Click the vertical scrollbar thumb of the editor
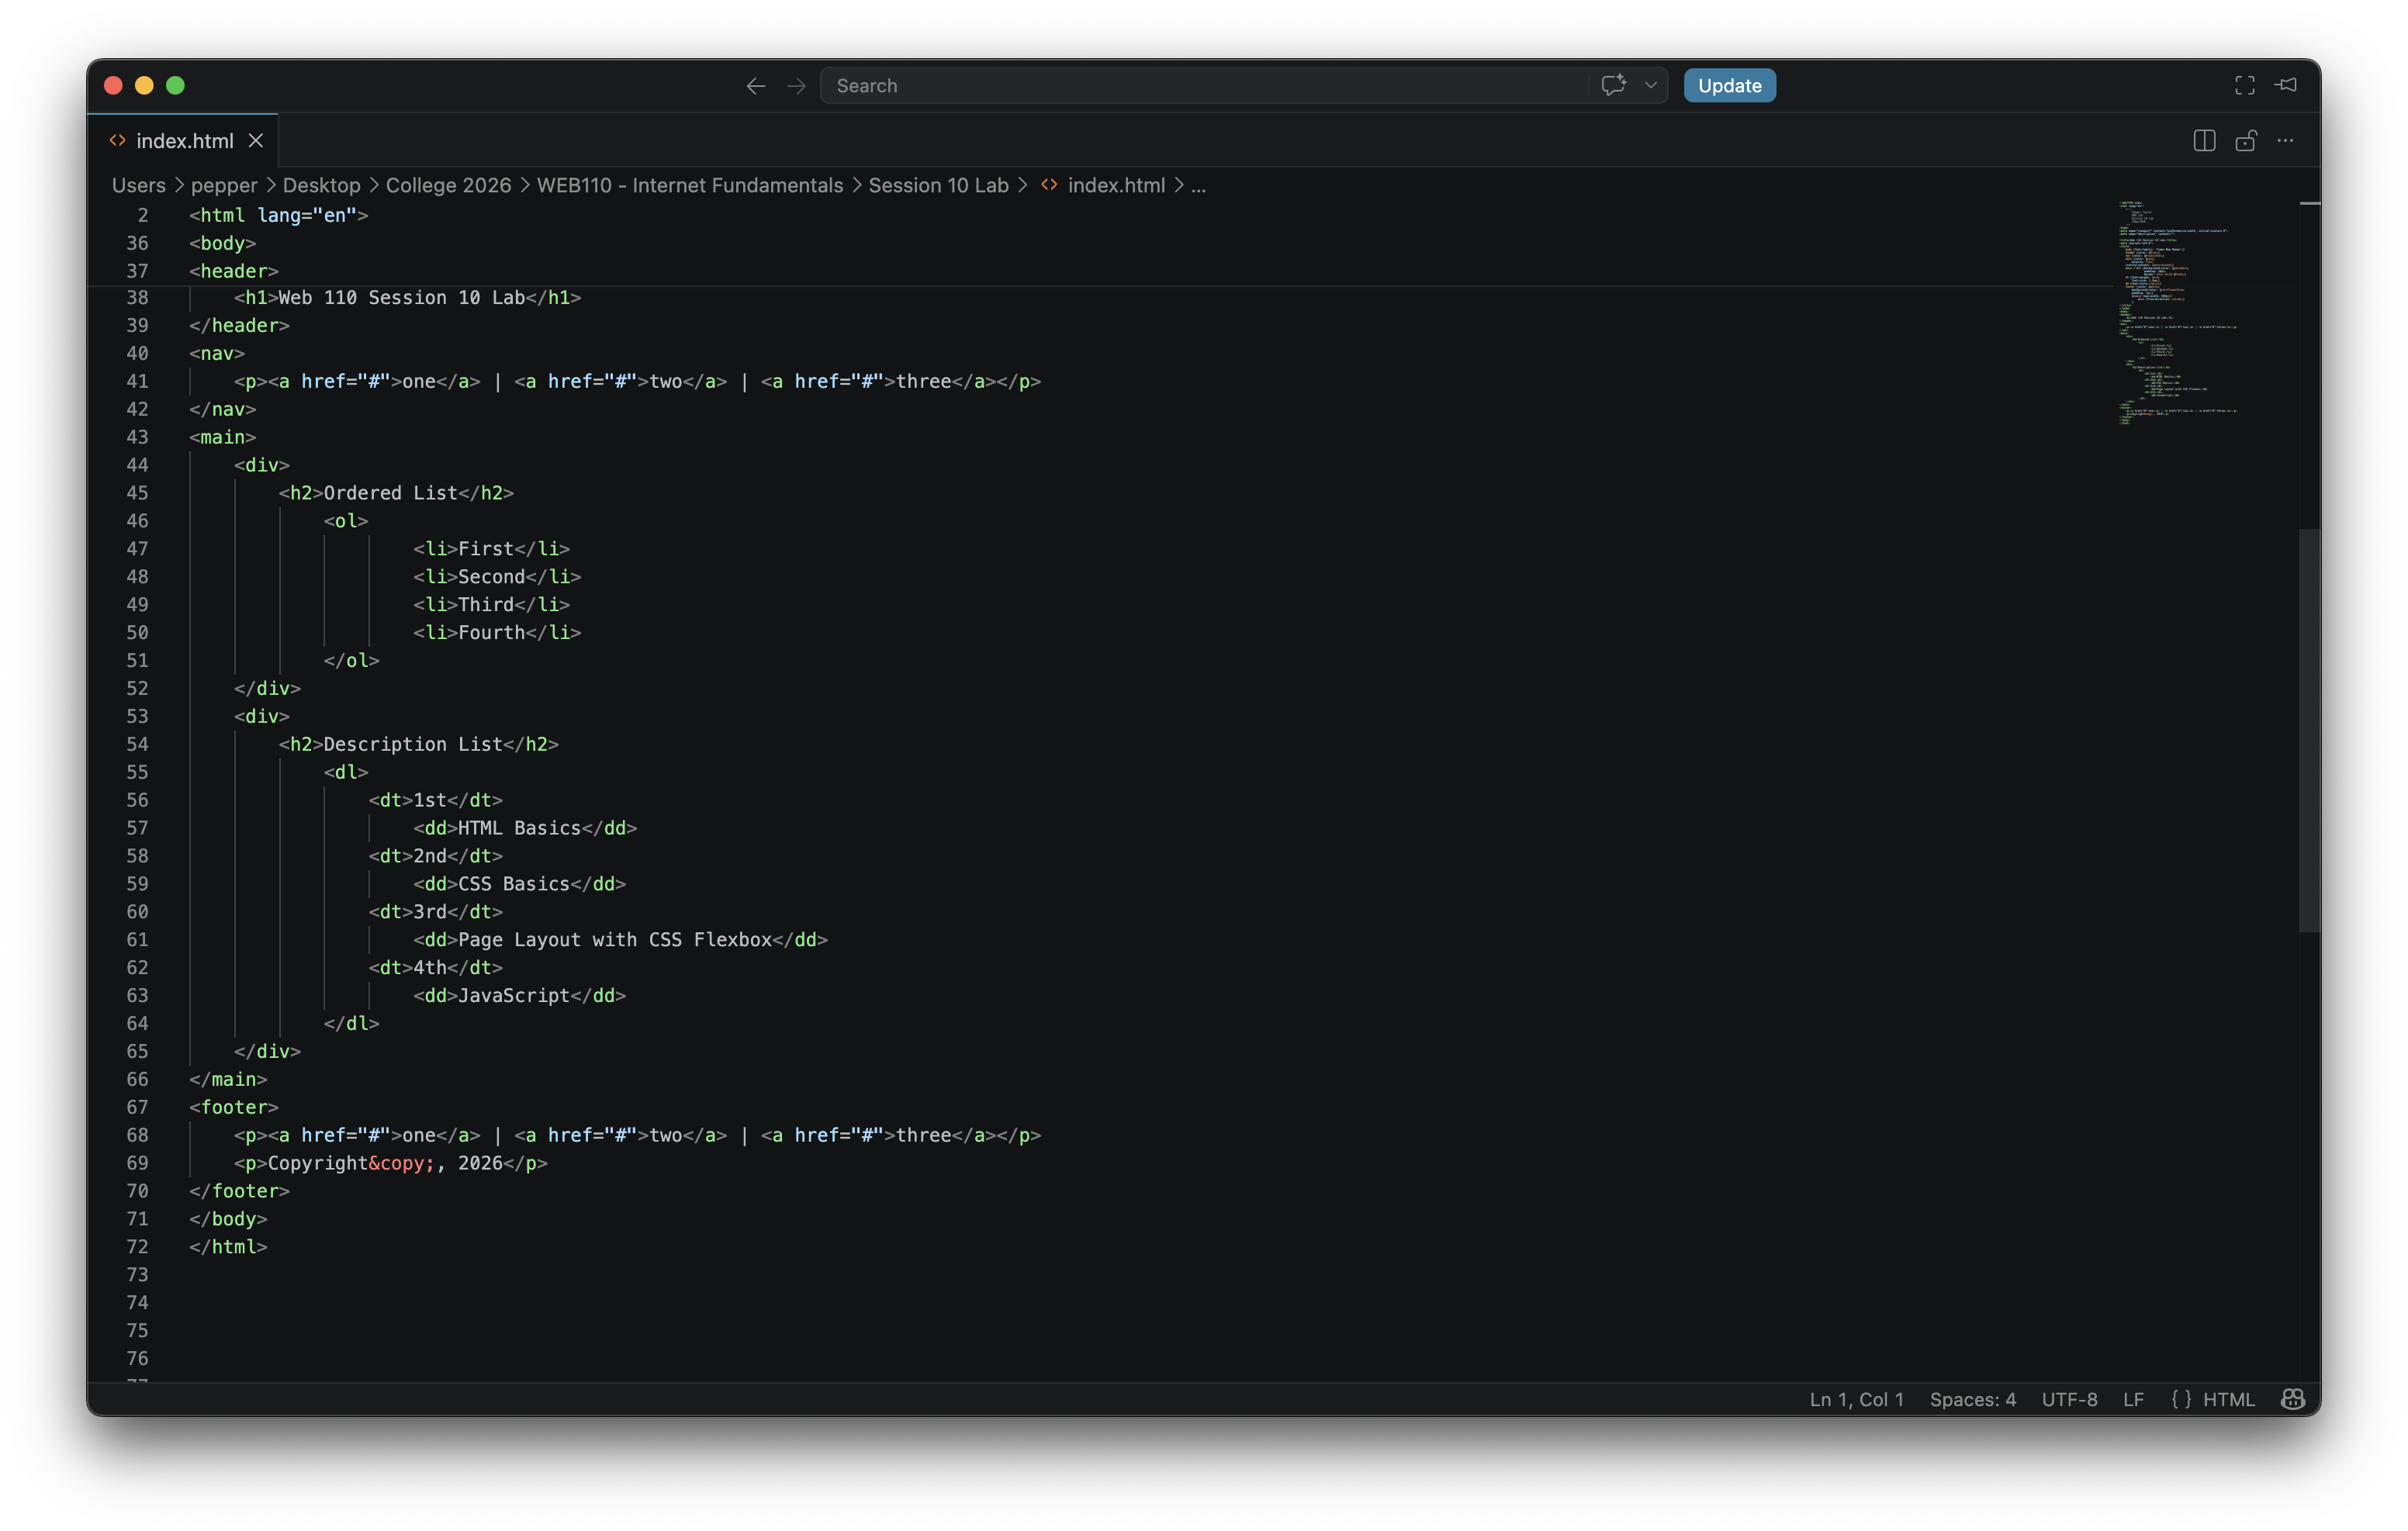Image resolution: width=2408 pixels, height=1531 pixels. click(x=2309, y=730)
